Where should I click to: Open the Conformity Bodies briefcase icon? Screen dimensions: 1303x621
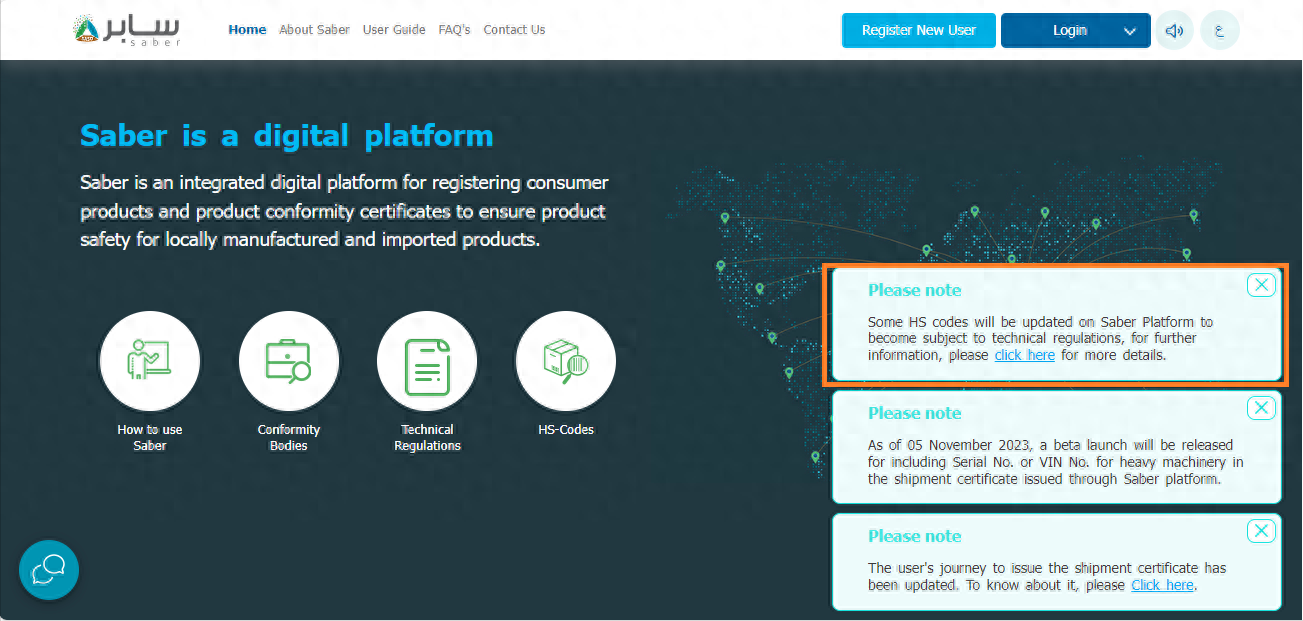[288, 361]
